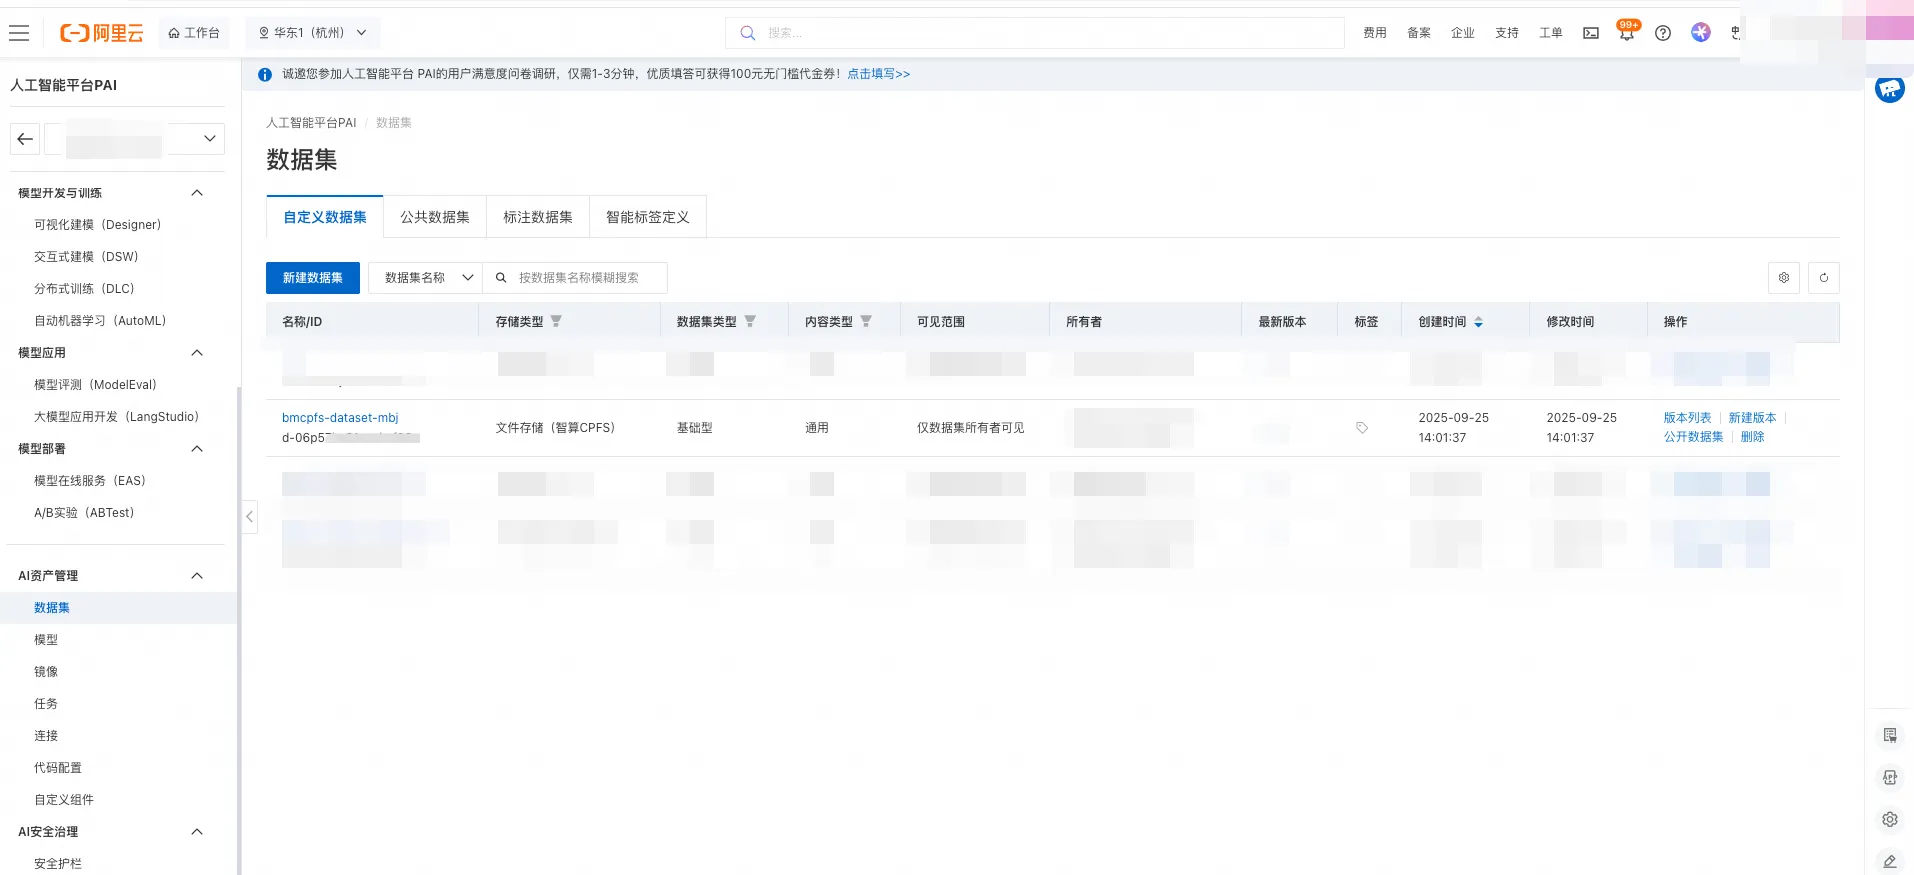Sort by creation time arrows
The height and width of the screenshot is (875, 1914).
[x=1478, y=322]
